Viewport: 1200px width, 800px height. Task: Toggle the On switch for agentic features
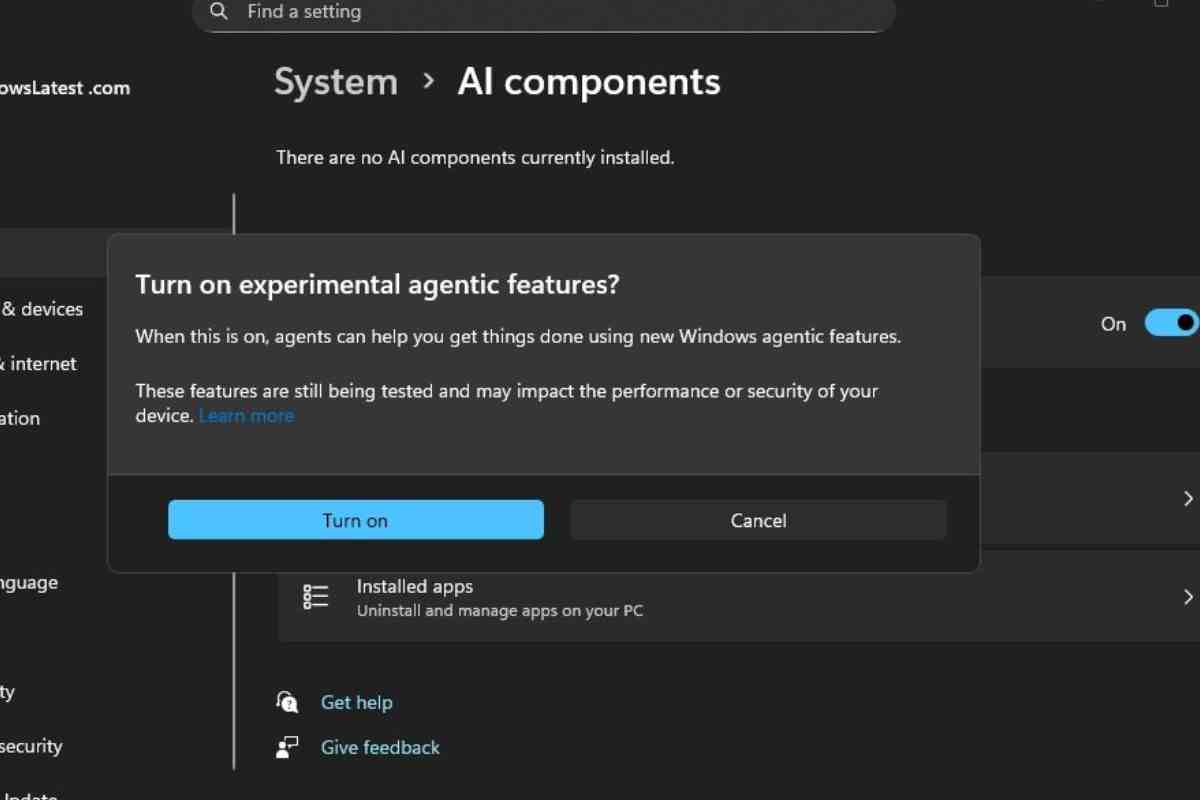point(1171,323)
